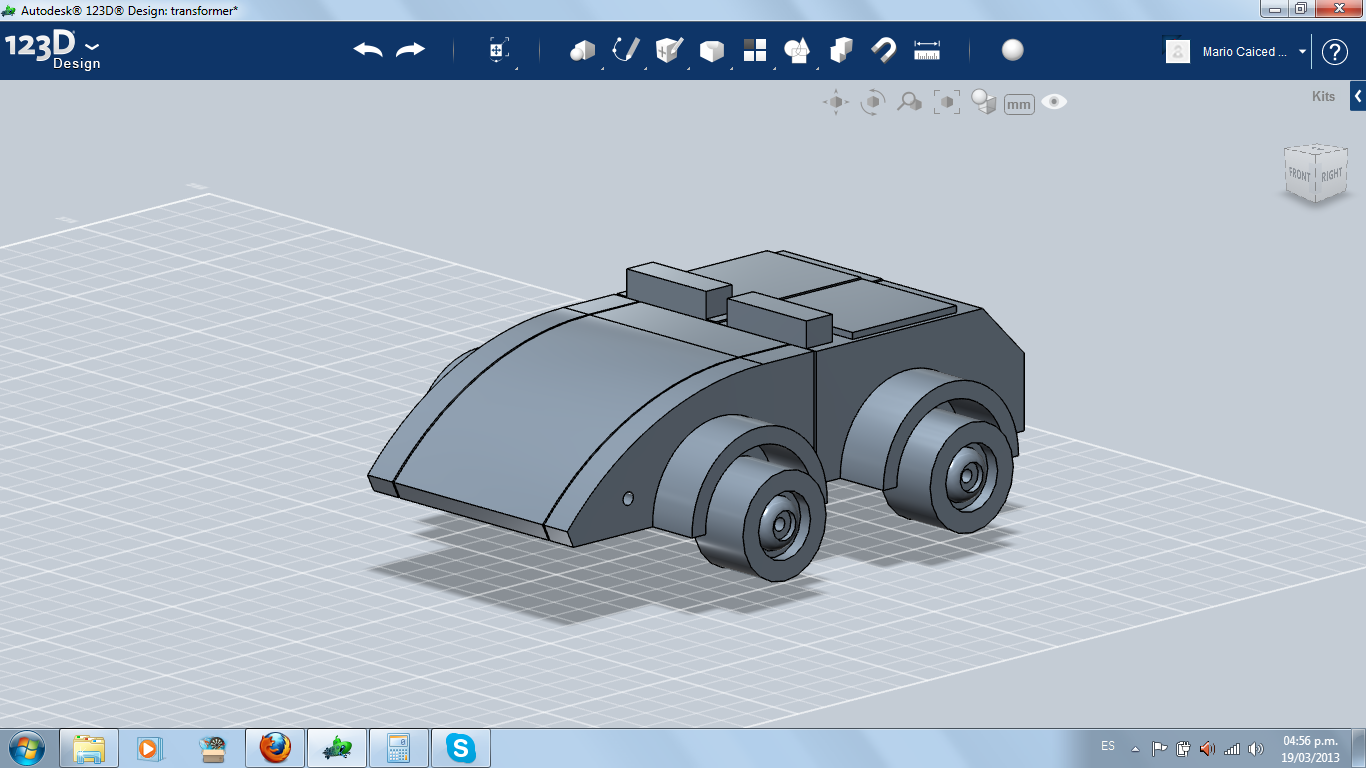Open the Help question mark

click(1335, 52)
